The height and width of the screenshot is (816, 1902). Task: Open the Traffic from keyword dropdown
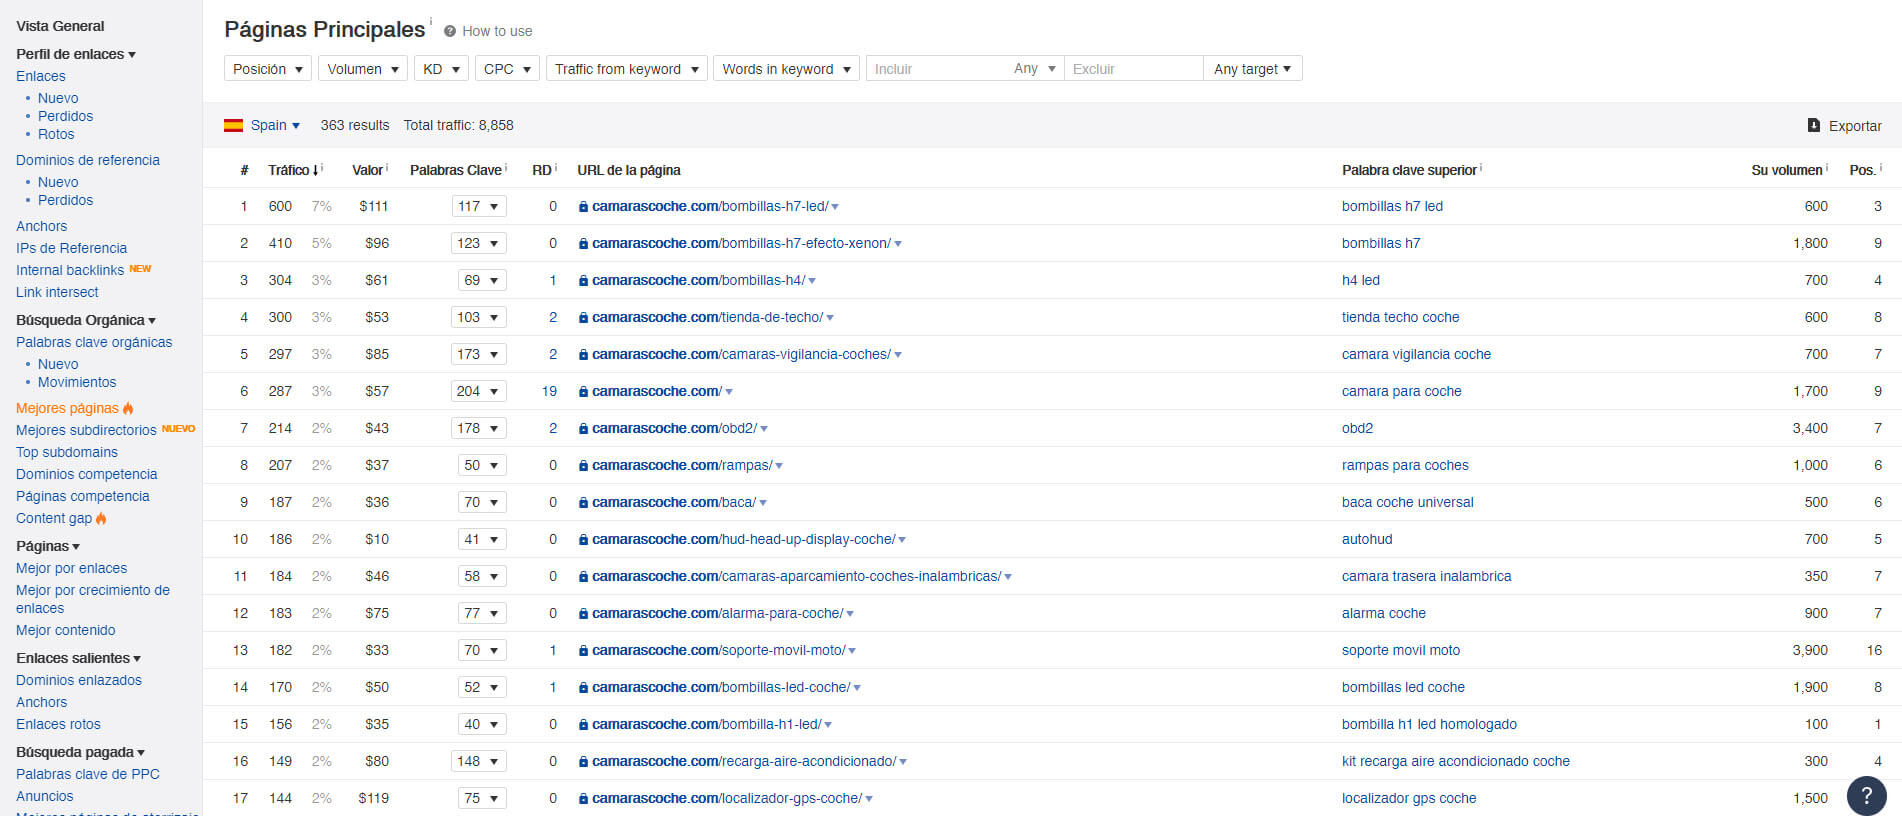627,69
